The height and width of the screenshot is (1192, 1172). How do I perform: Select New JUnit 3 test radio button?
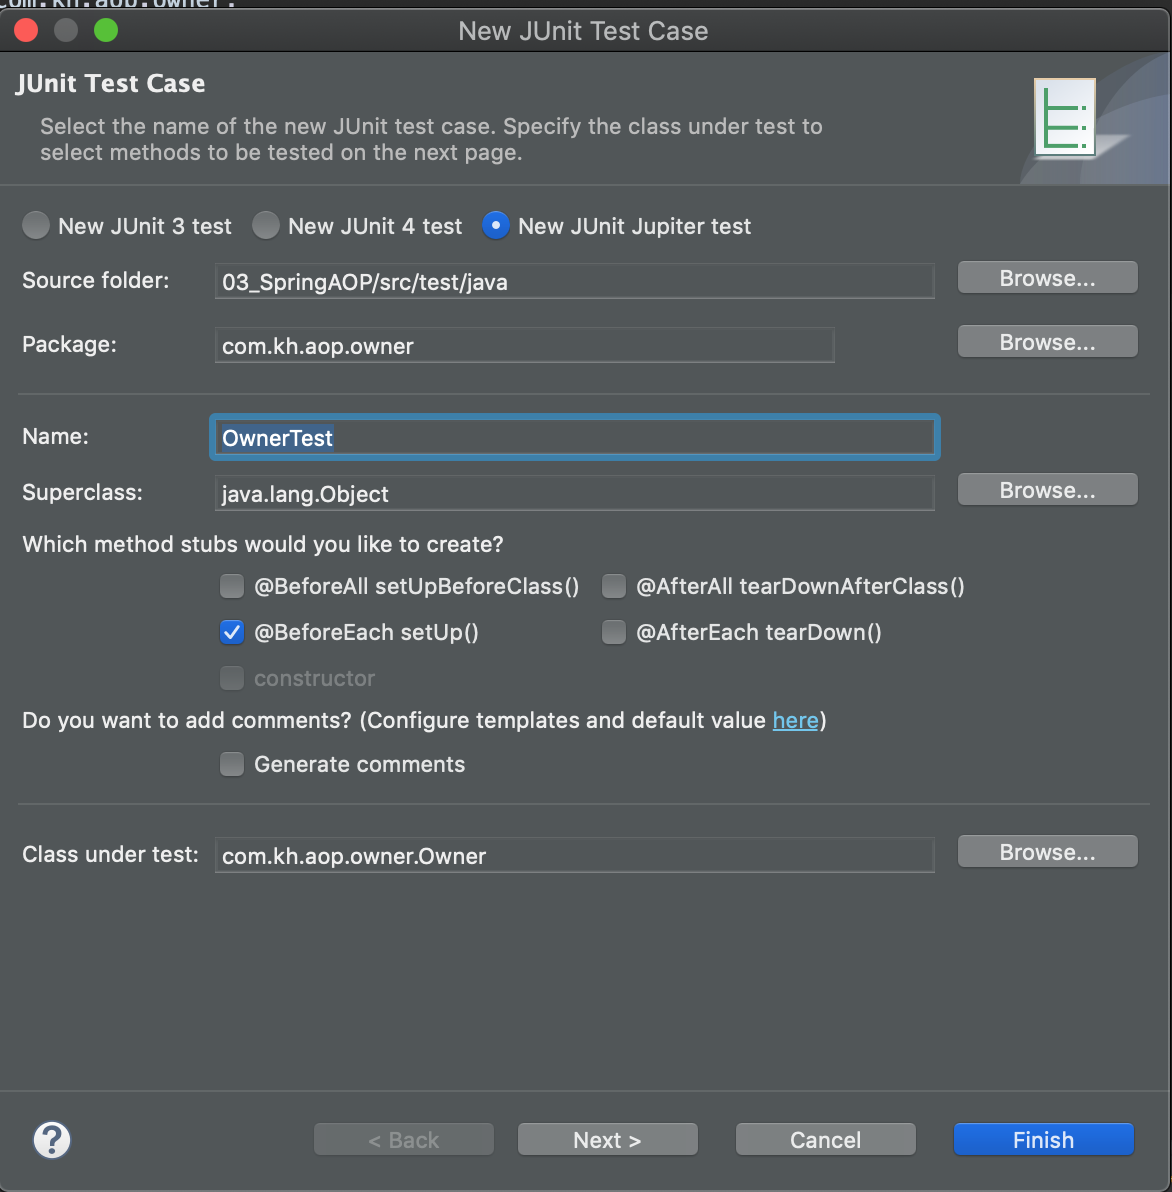(x=36, y=226)
